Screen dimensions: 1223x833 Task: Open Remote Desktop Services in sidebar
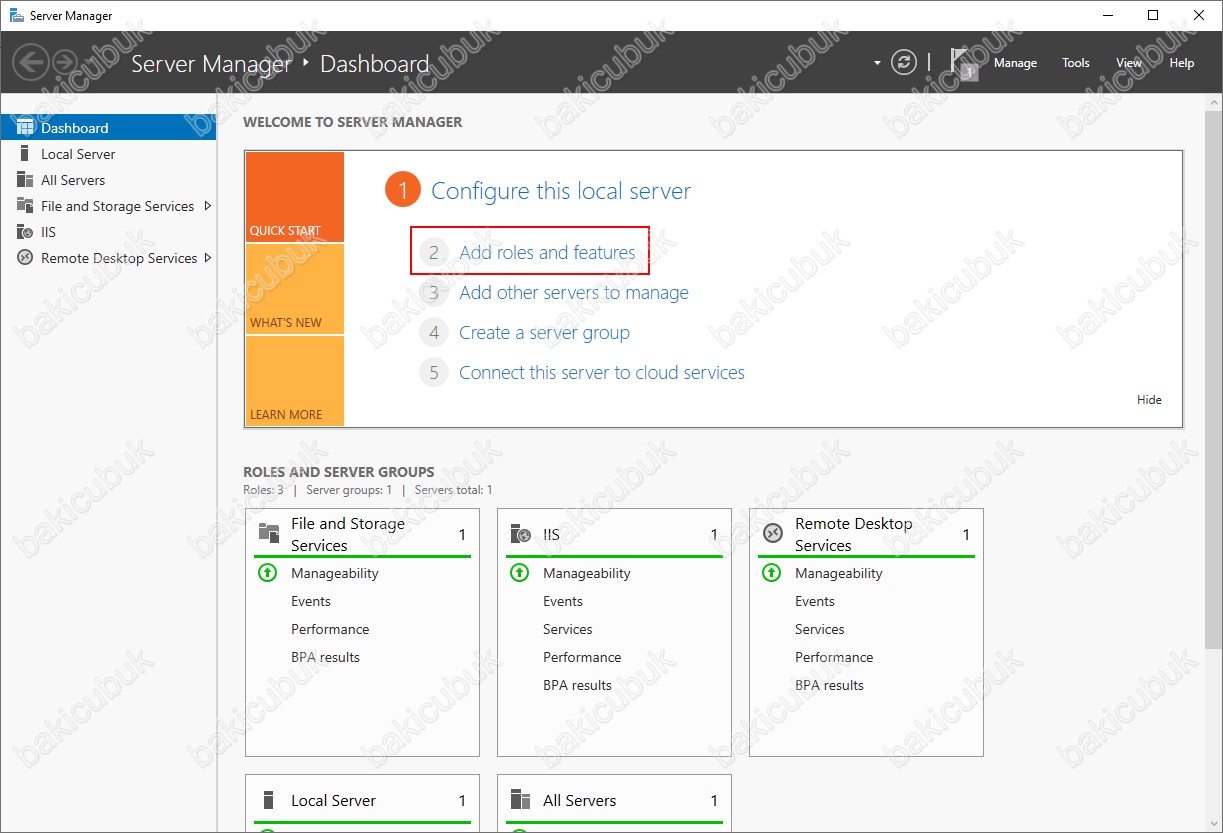[x=108, y=258]
